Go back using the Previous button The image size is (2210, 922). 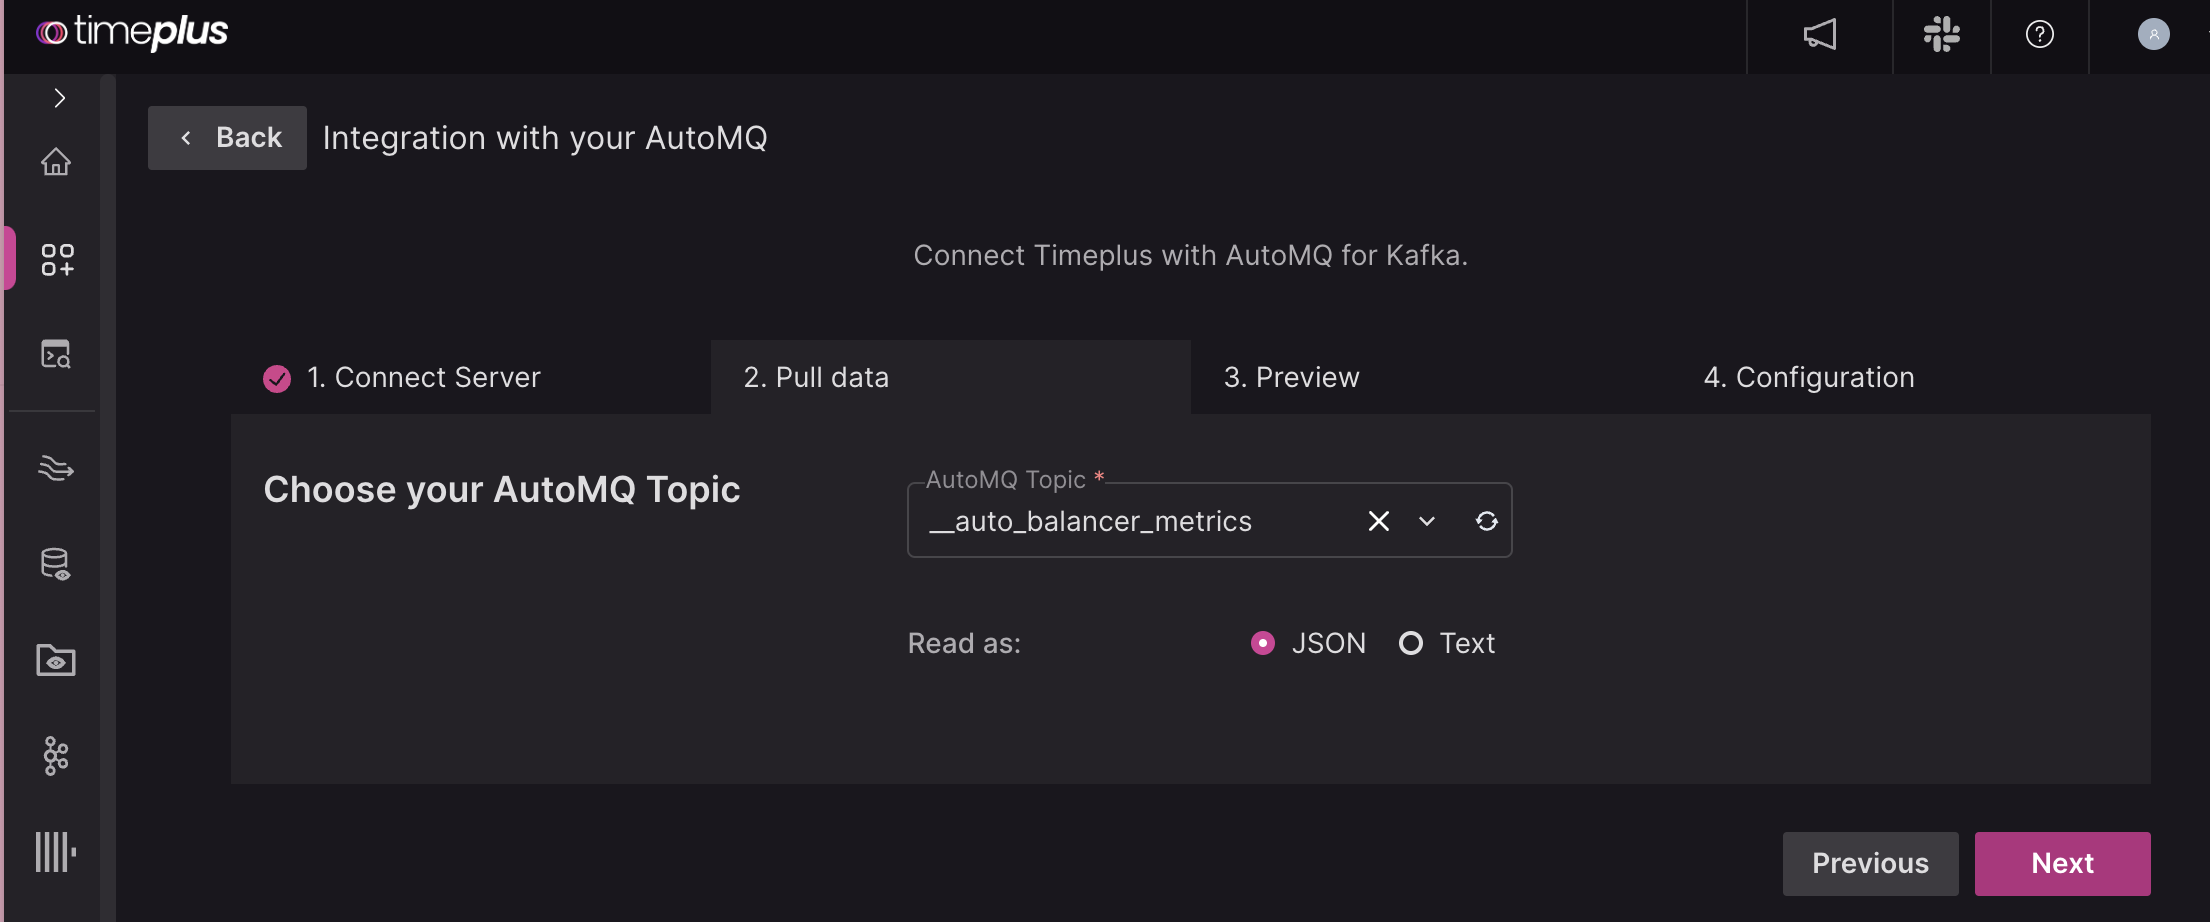point(1869,863)
